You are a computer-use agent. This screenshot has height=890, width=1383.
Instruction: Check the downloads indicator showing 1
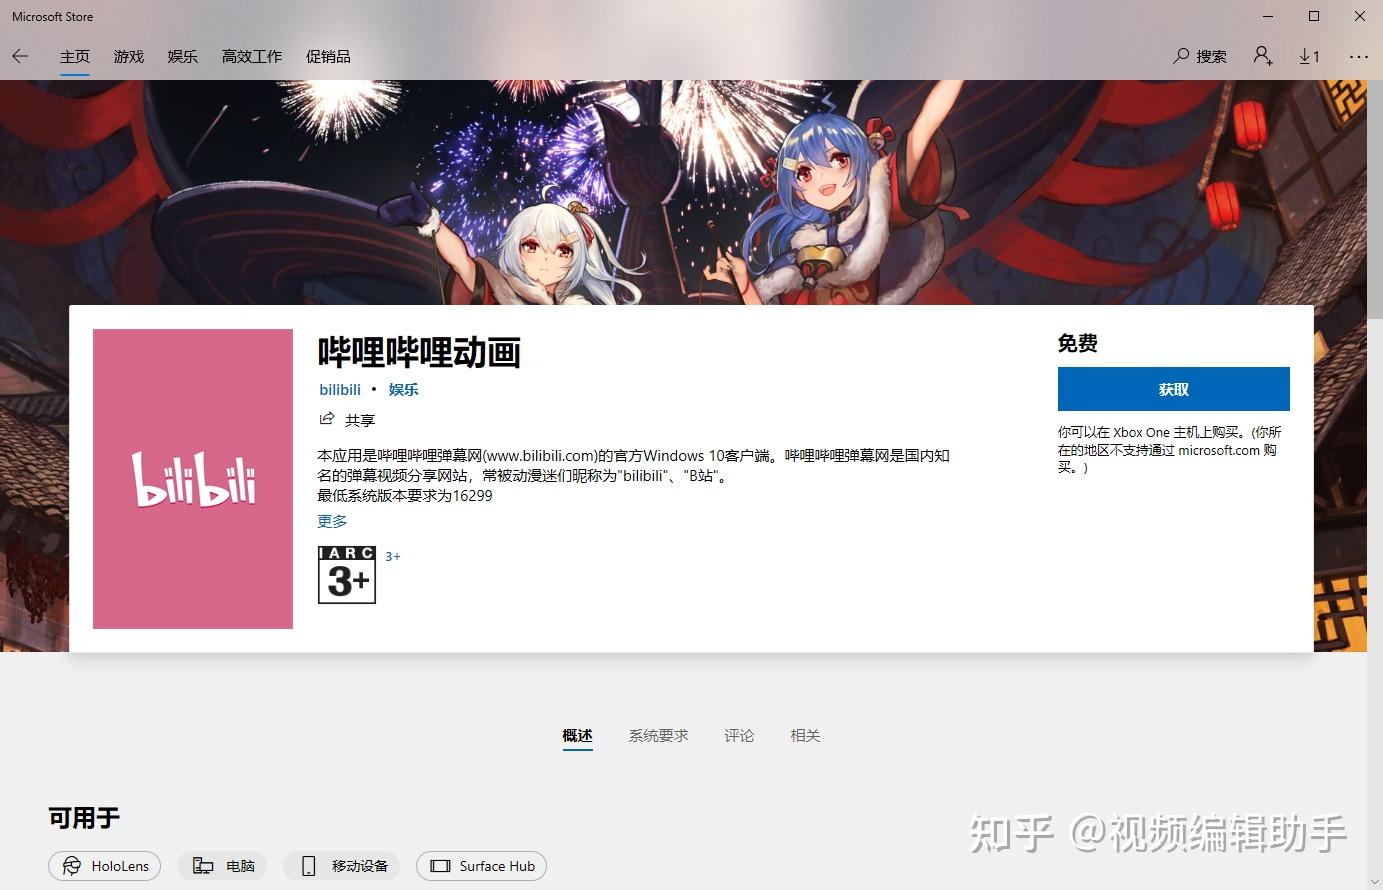[1309, 56]
